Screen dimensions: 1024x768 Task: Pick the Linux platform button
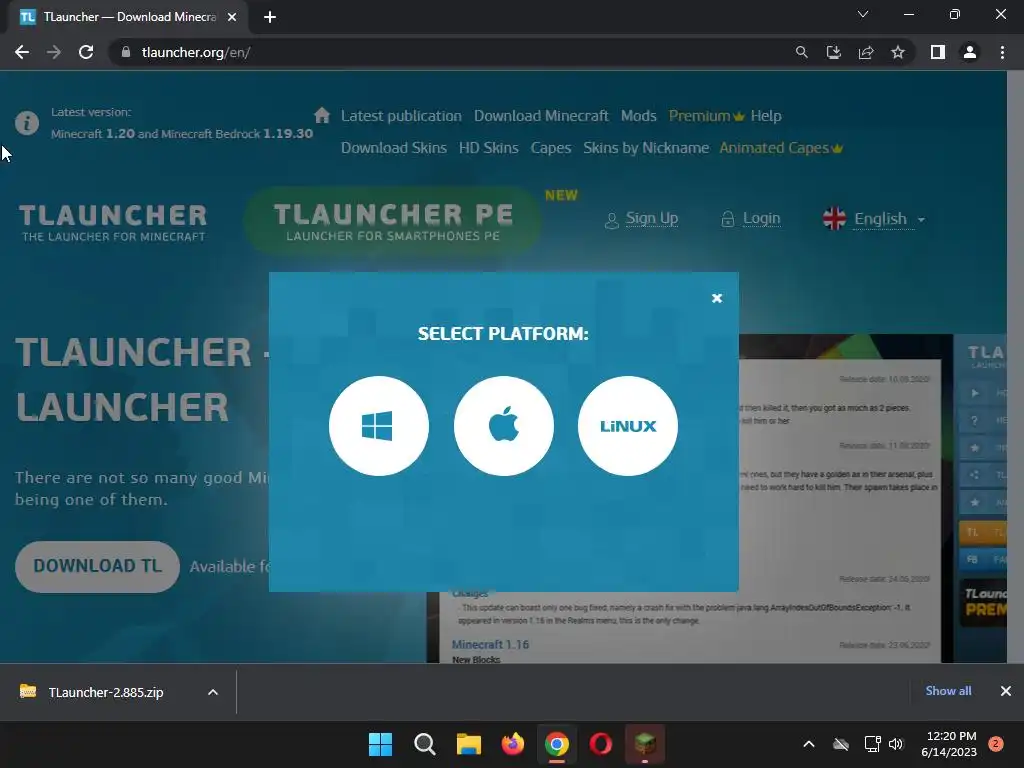pyautogui.click(x=628, y=426)
